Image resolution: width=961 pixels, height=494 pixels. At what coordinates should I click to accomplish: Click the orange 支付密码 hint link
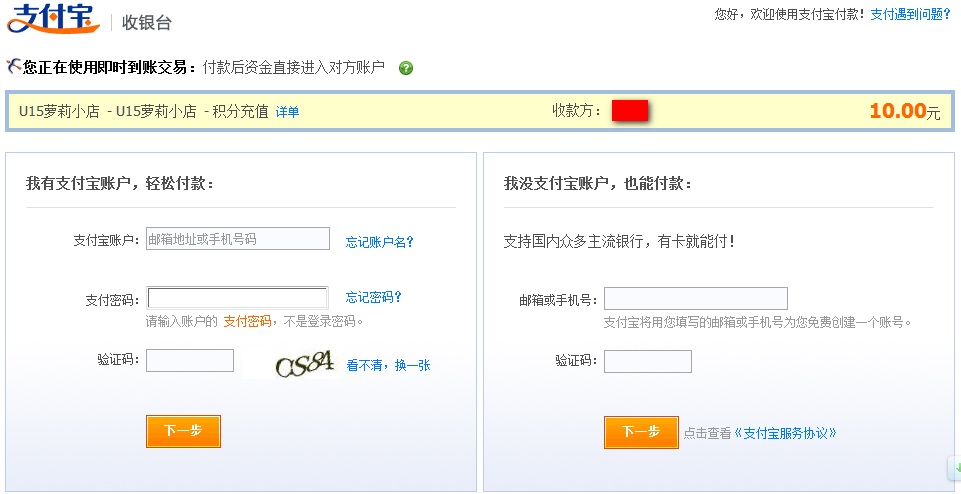click(247, 321)
